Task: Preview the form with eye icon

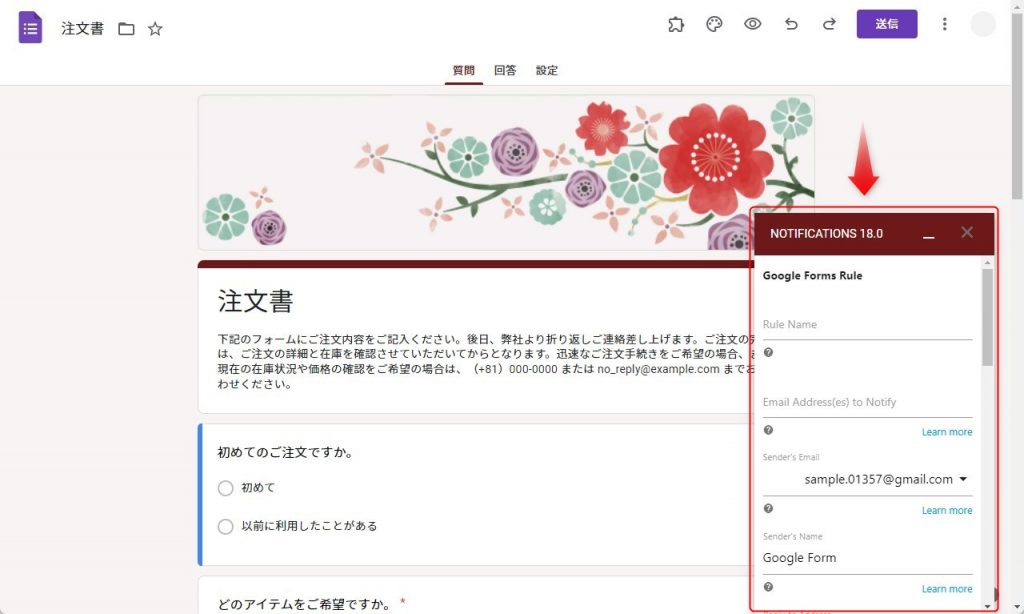Action: point(752,24)
